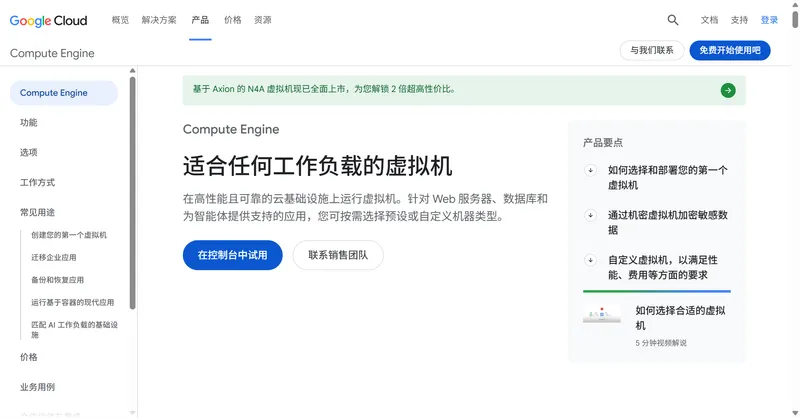Open 匹配 AI 工作负载的基础设施 sidebar item

(x=74, y=329)
